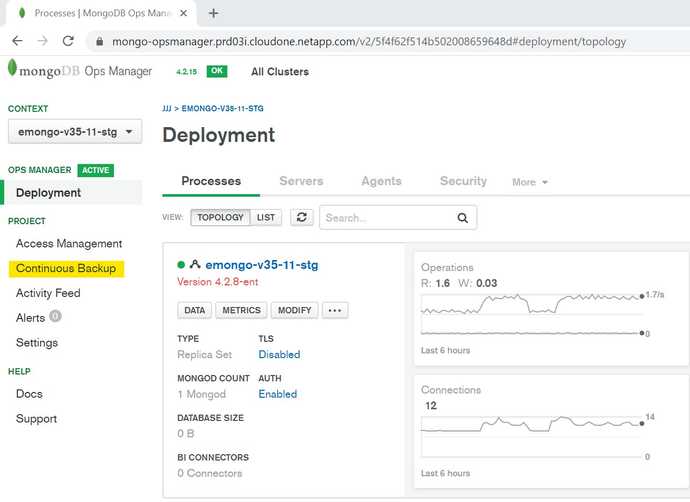690x502 pixels.
Task: Click the MongoDB leaf logo
Action: (12, 68)
